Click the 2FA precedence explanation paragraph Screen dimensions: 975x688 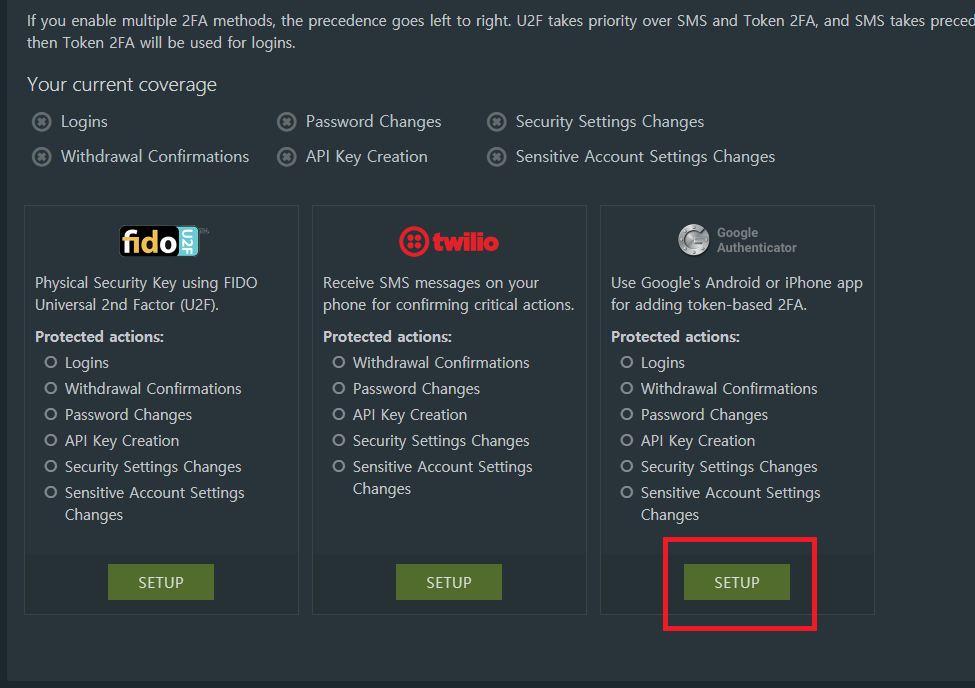click(x=501, y=32)
